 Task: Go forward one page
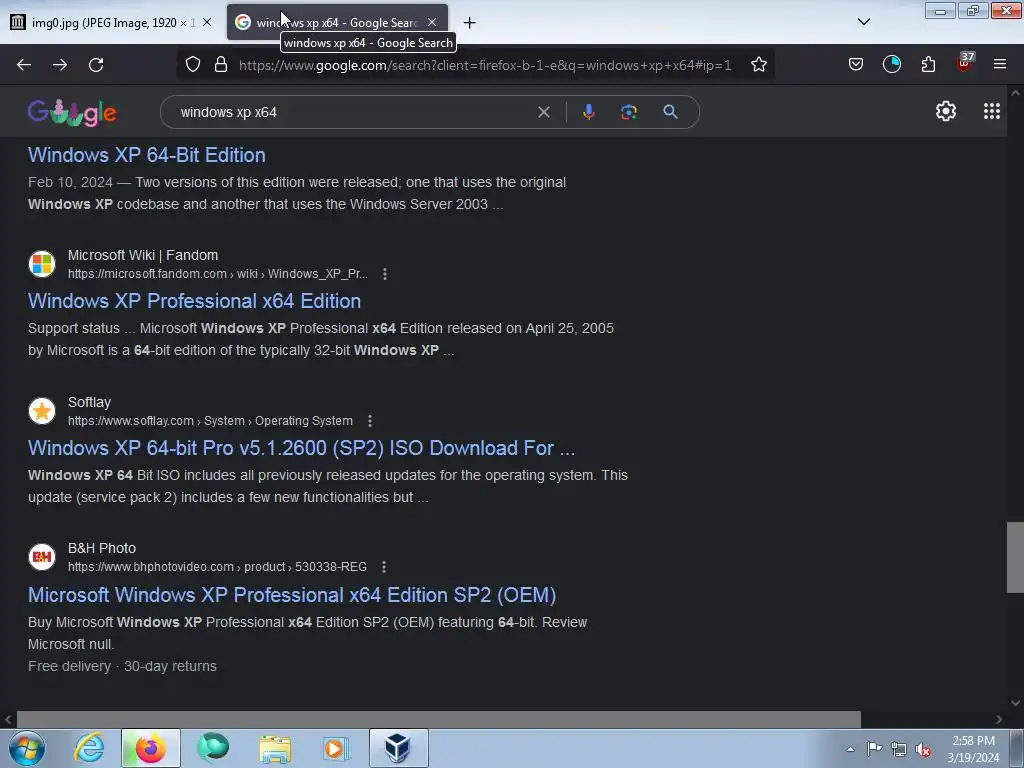[60, 65]
